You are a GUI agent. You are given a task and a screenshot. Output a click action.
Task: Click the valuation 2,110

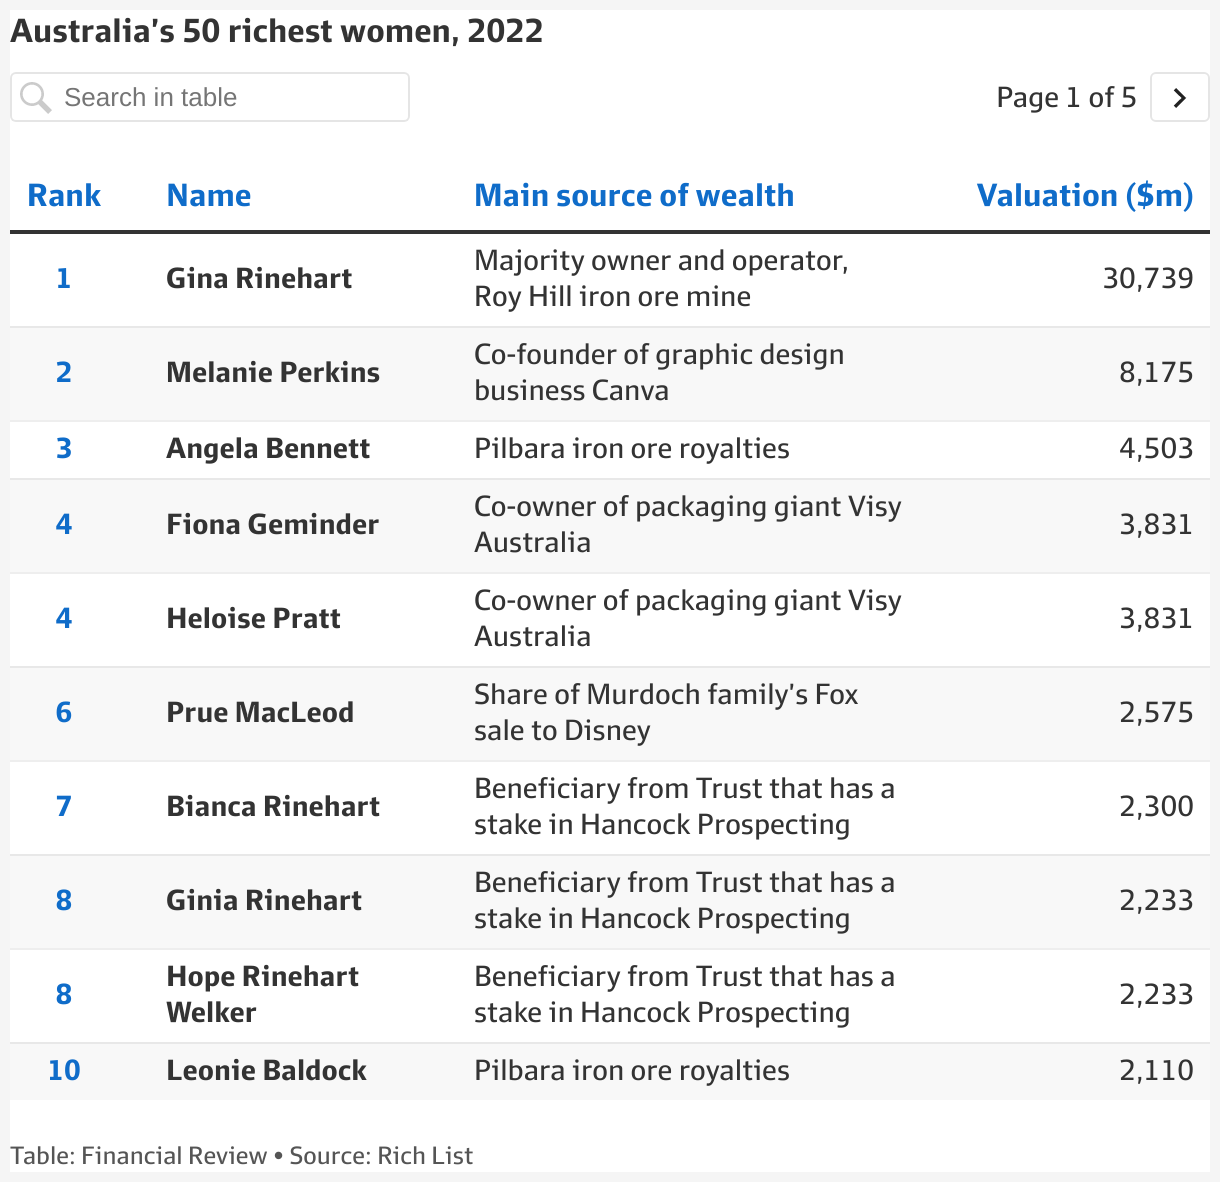(1156, 1070)
